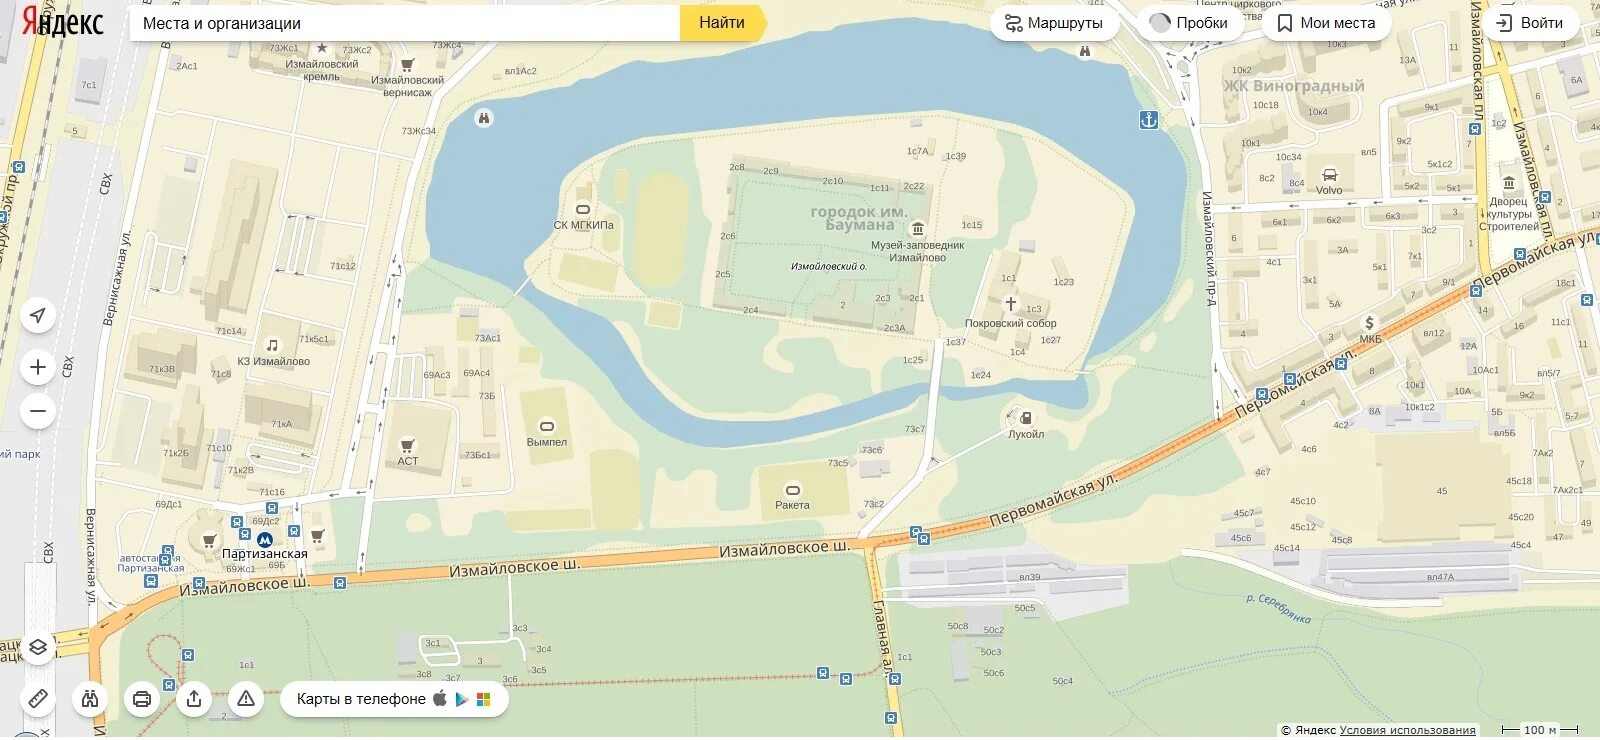Click the Лукойл gas station icon
Image resolution: width=1600 pixels, height=740 pixels.
1025,418
